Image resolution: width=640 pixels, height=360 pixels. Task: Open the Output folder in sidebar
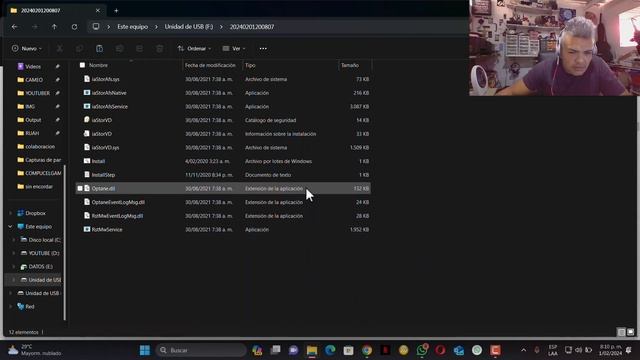point(33,120)
